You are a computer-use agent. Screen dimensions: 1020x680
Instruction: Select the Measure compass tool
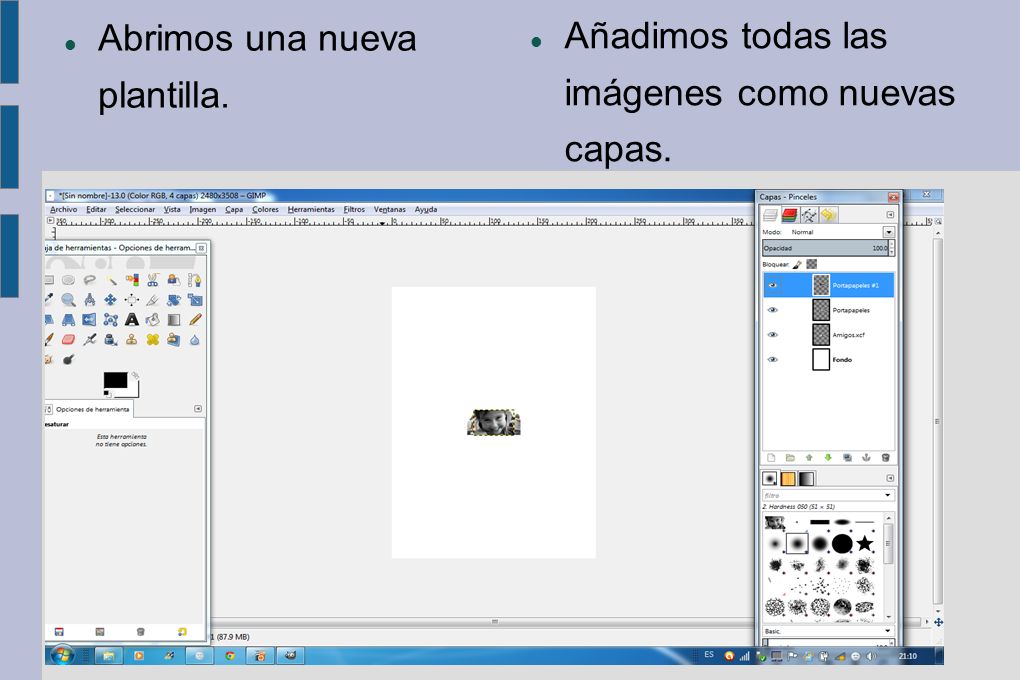[x=90, y=300]
